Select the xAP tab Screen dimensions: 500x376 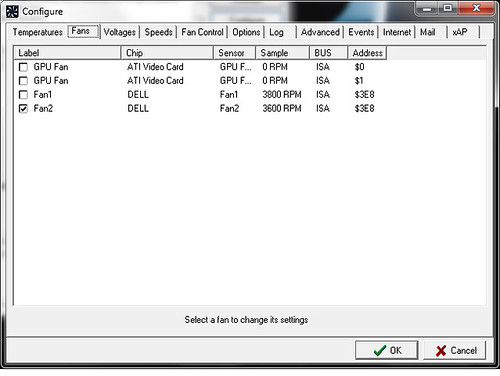pos(460,32)
